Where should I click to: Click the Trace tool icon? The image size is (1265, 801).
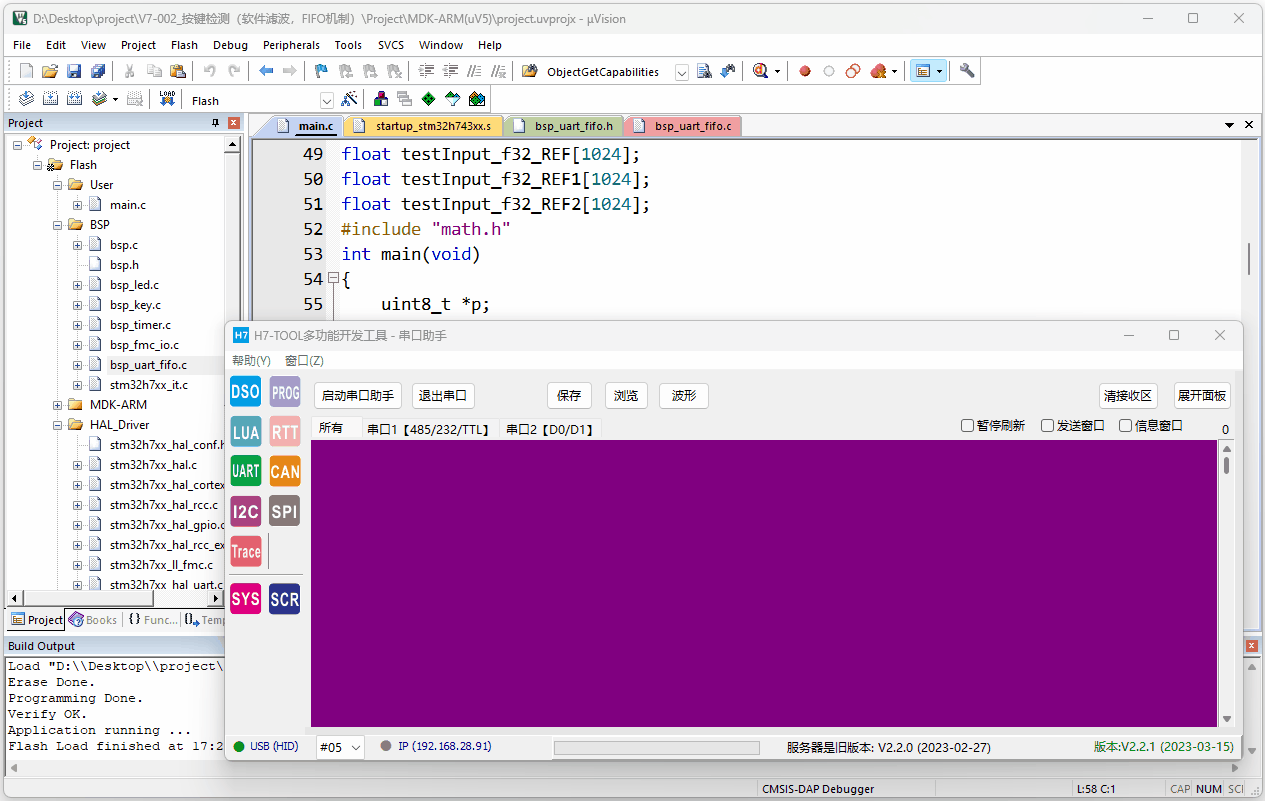[245, 551]
